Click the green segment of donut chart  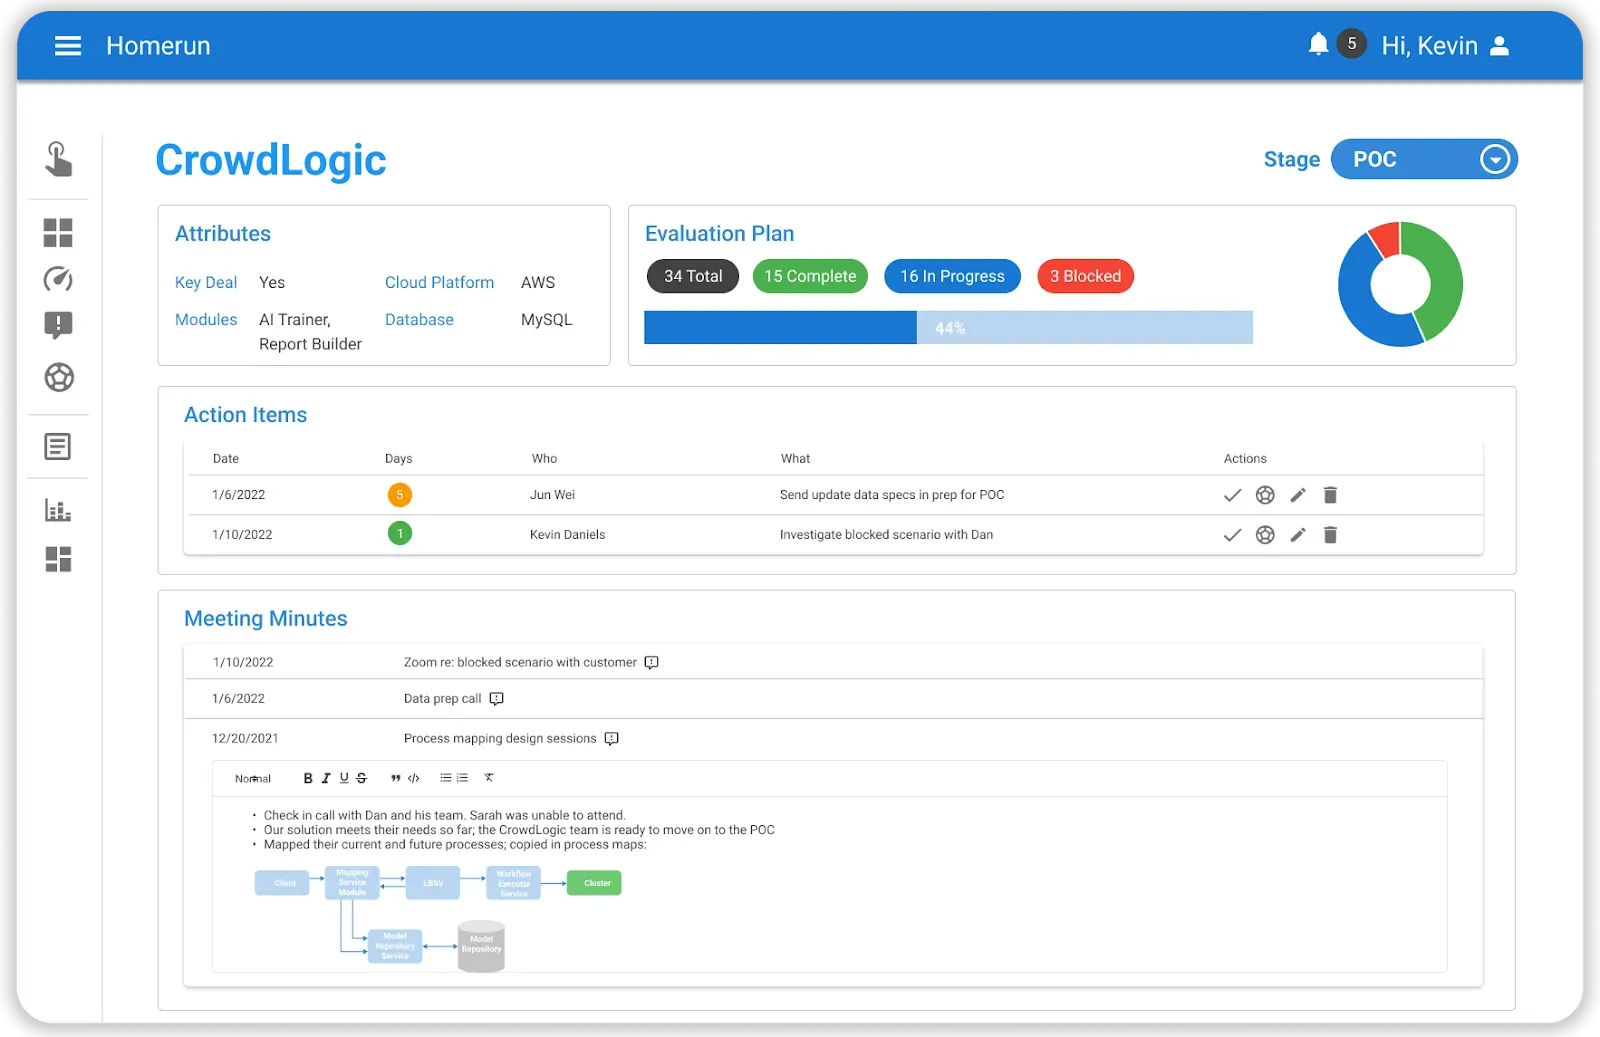pos(1443,283)
